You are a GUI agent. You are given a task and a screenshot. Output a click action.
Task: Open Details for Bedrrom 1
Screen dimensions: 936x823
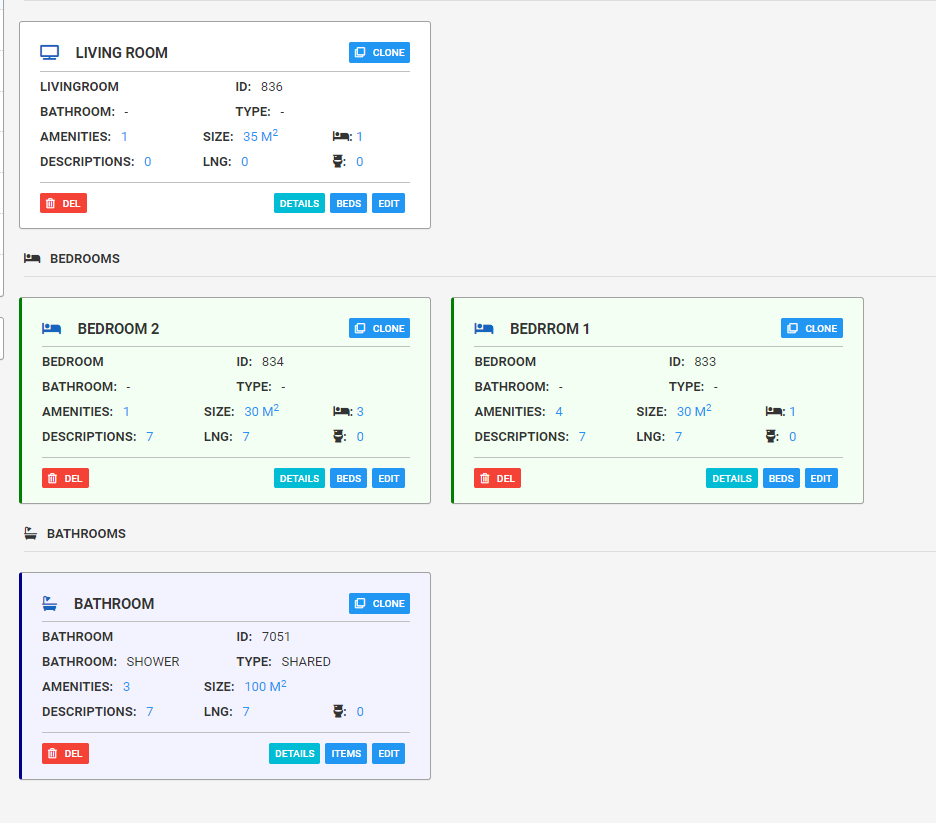[x=732, y=478]
